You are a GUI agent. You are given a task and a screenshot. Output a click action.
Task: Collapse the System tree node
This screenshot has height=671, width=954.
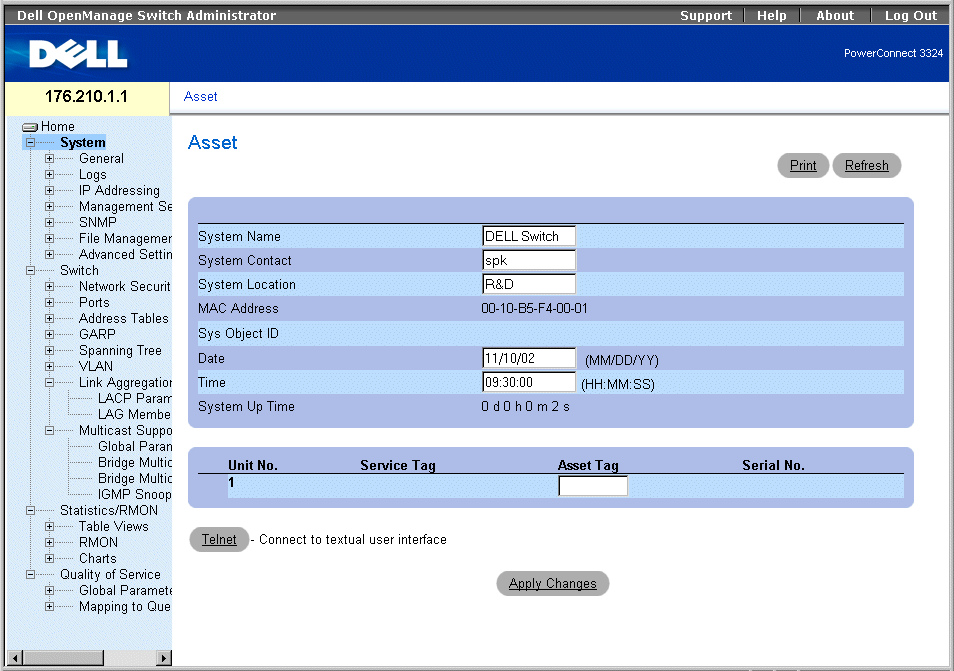[x=30, y=143]
